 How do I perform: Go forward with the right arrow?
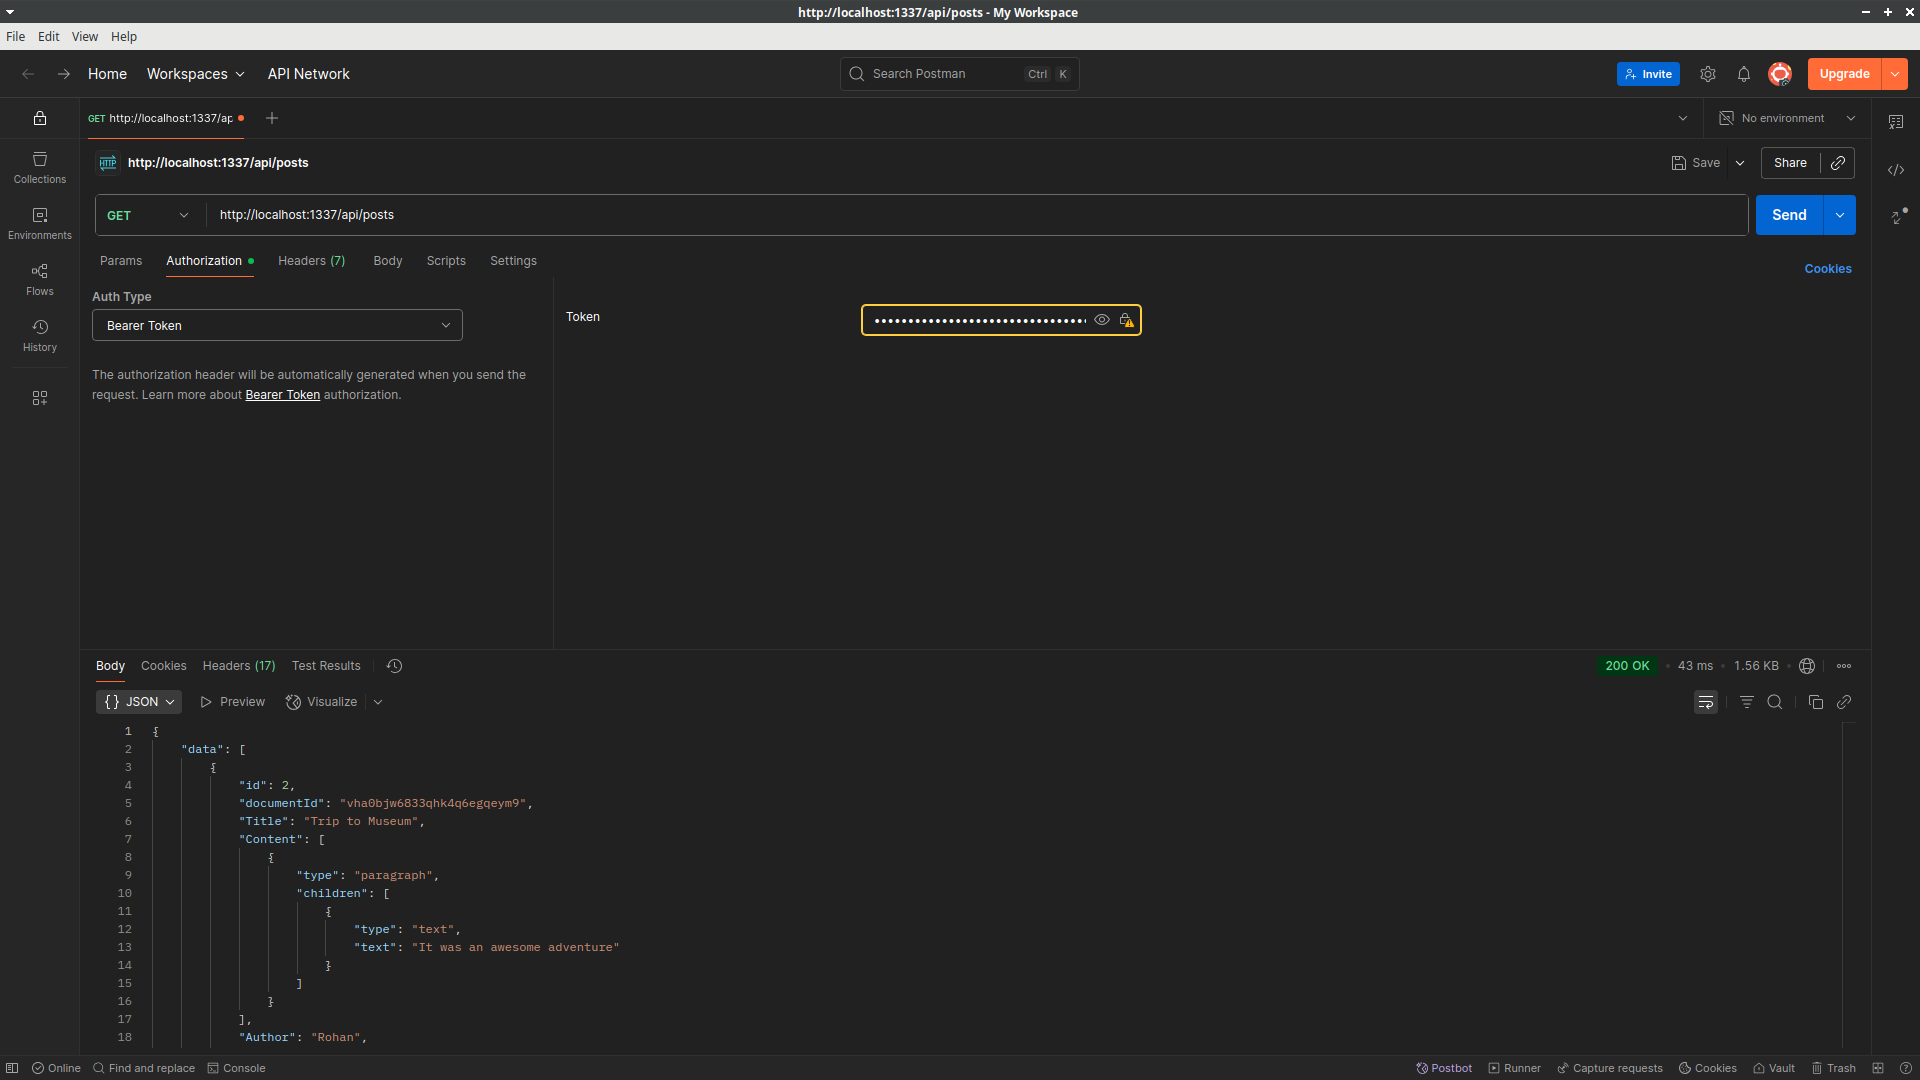[64, 74]
